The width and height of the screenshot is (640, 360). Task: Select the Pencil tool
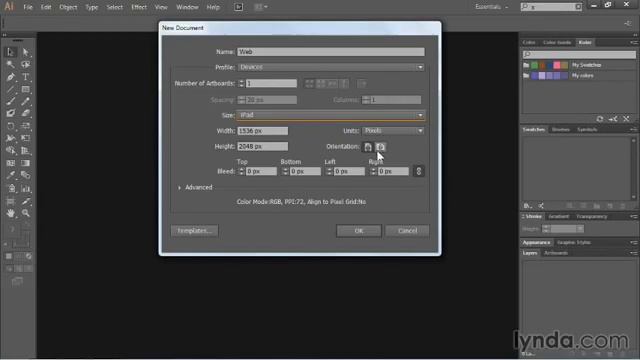pyautogui.click(x=25, y=101)
